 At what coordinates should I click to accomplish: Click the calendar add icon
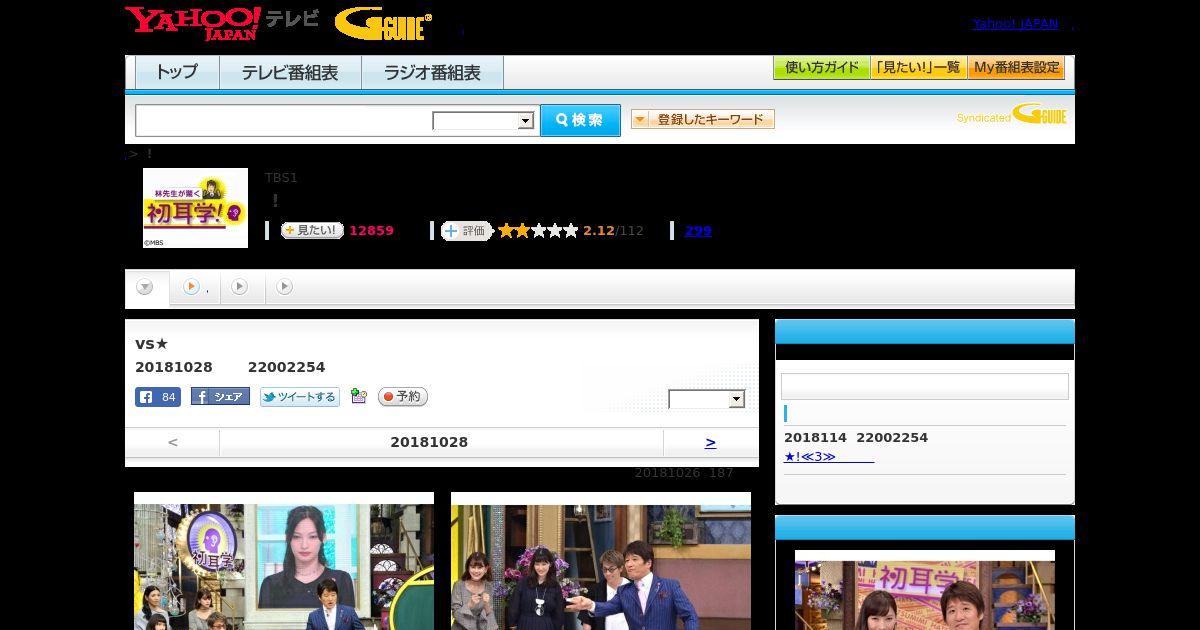tap(359, 397)
